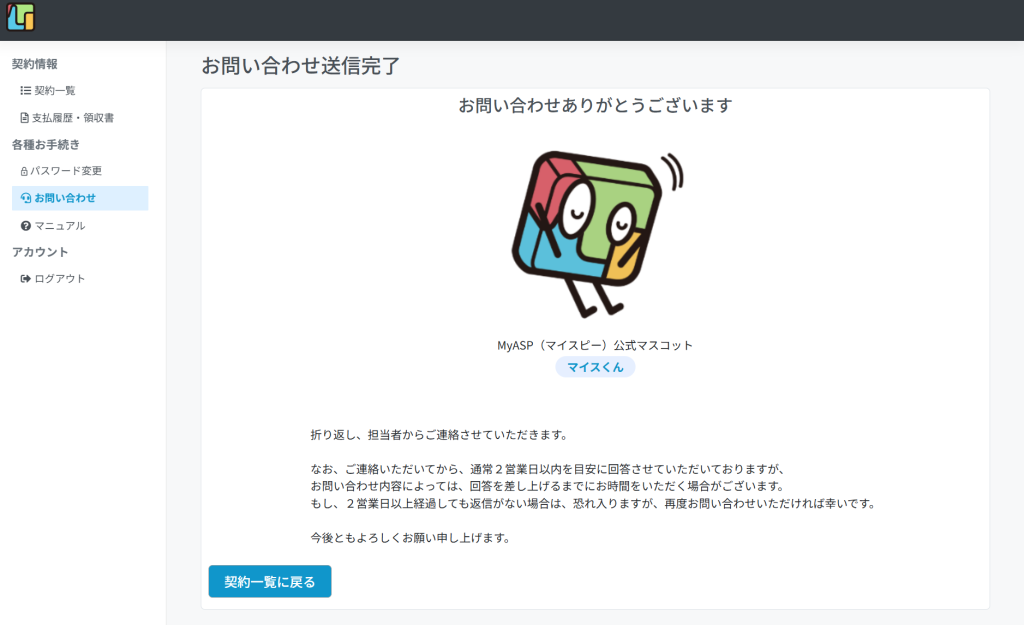Click the MyASP logo in the top bar
Viewport: 1024px width, 625px height.
[x=20, y=17]
